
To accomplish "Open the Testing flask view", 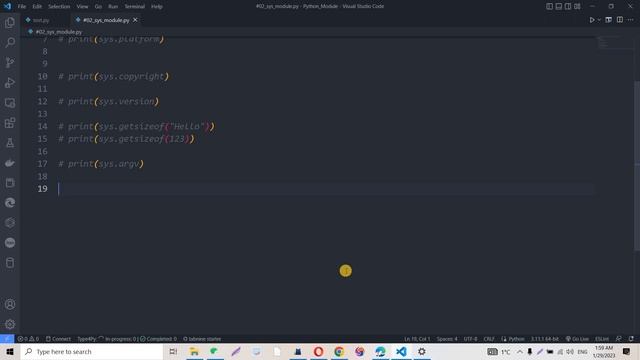I will pos(10,143).
